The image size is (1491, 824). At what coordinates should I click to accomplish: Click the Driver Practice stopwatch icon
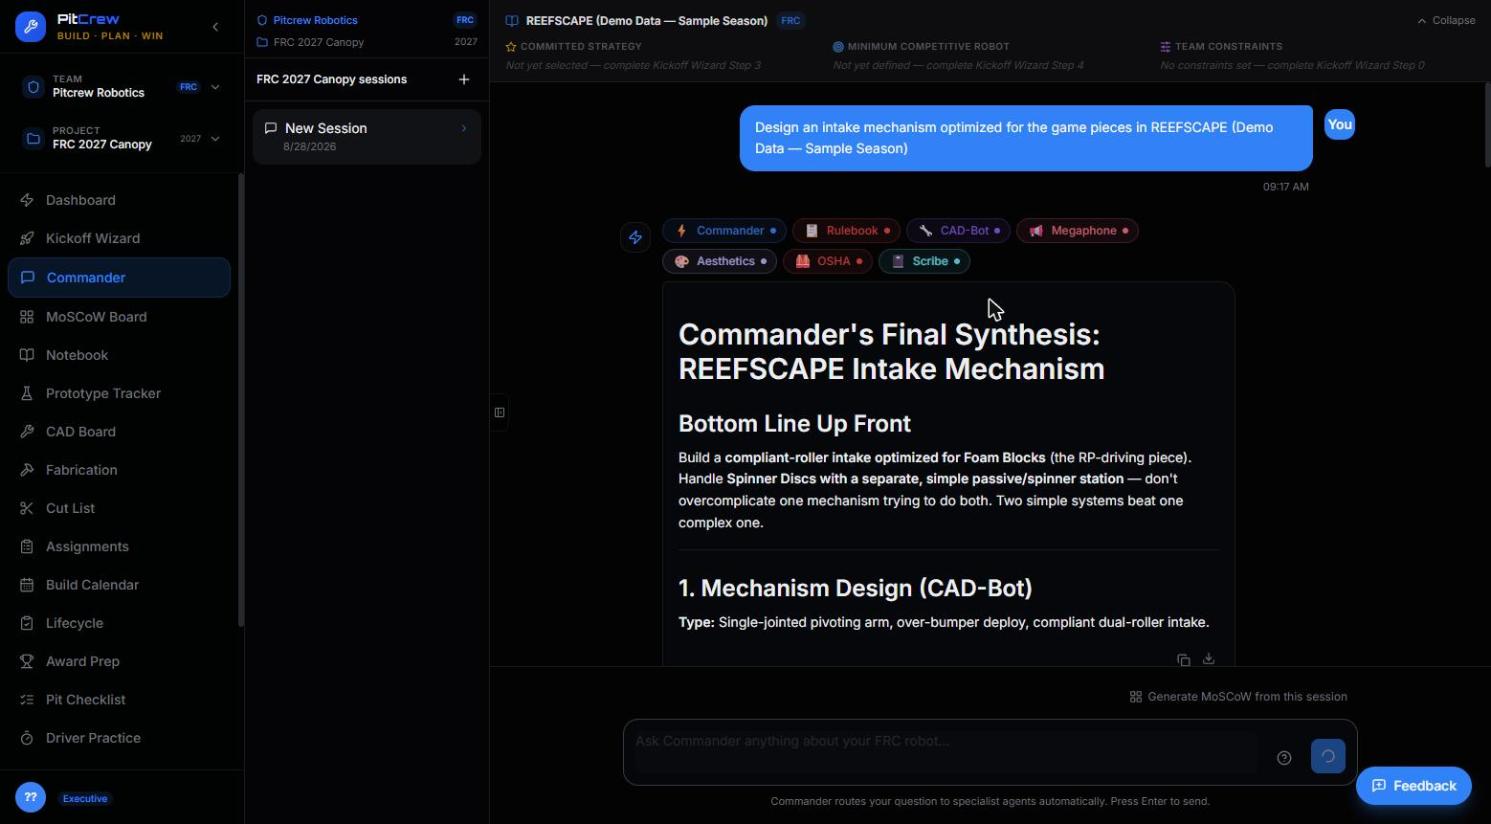pyautogui.click(x=27, y=738)
